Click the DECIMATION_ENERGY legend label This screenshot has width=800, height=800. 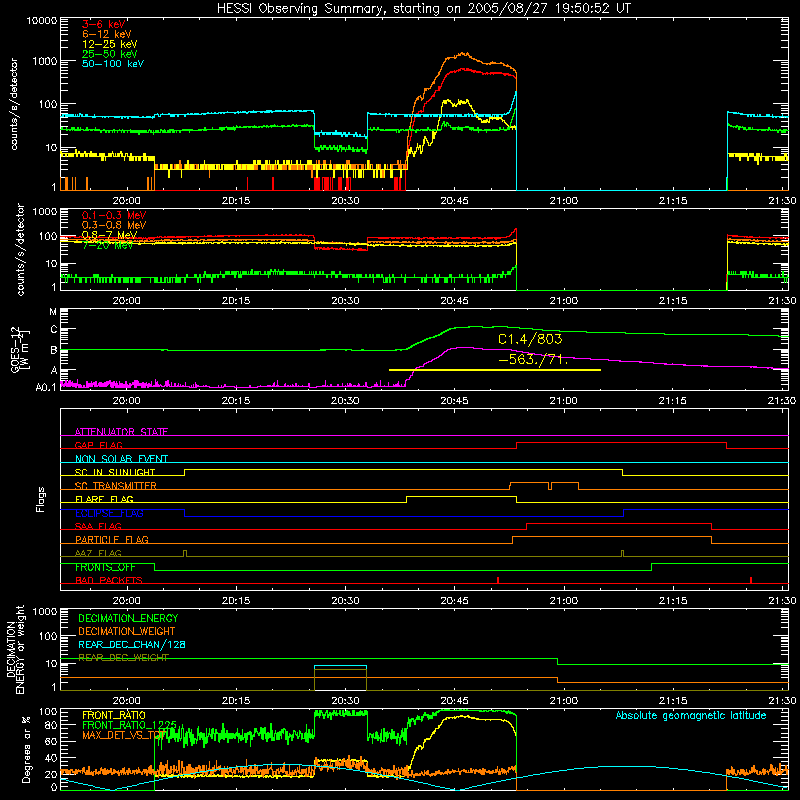coord(128,618)
